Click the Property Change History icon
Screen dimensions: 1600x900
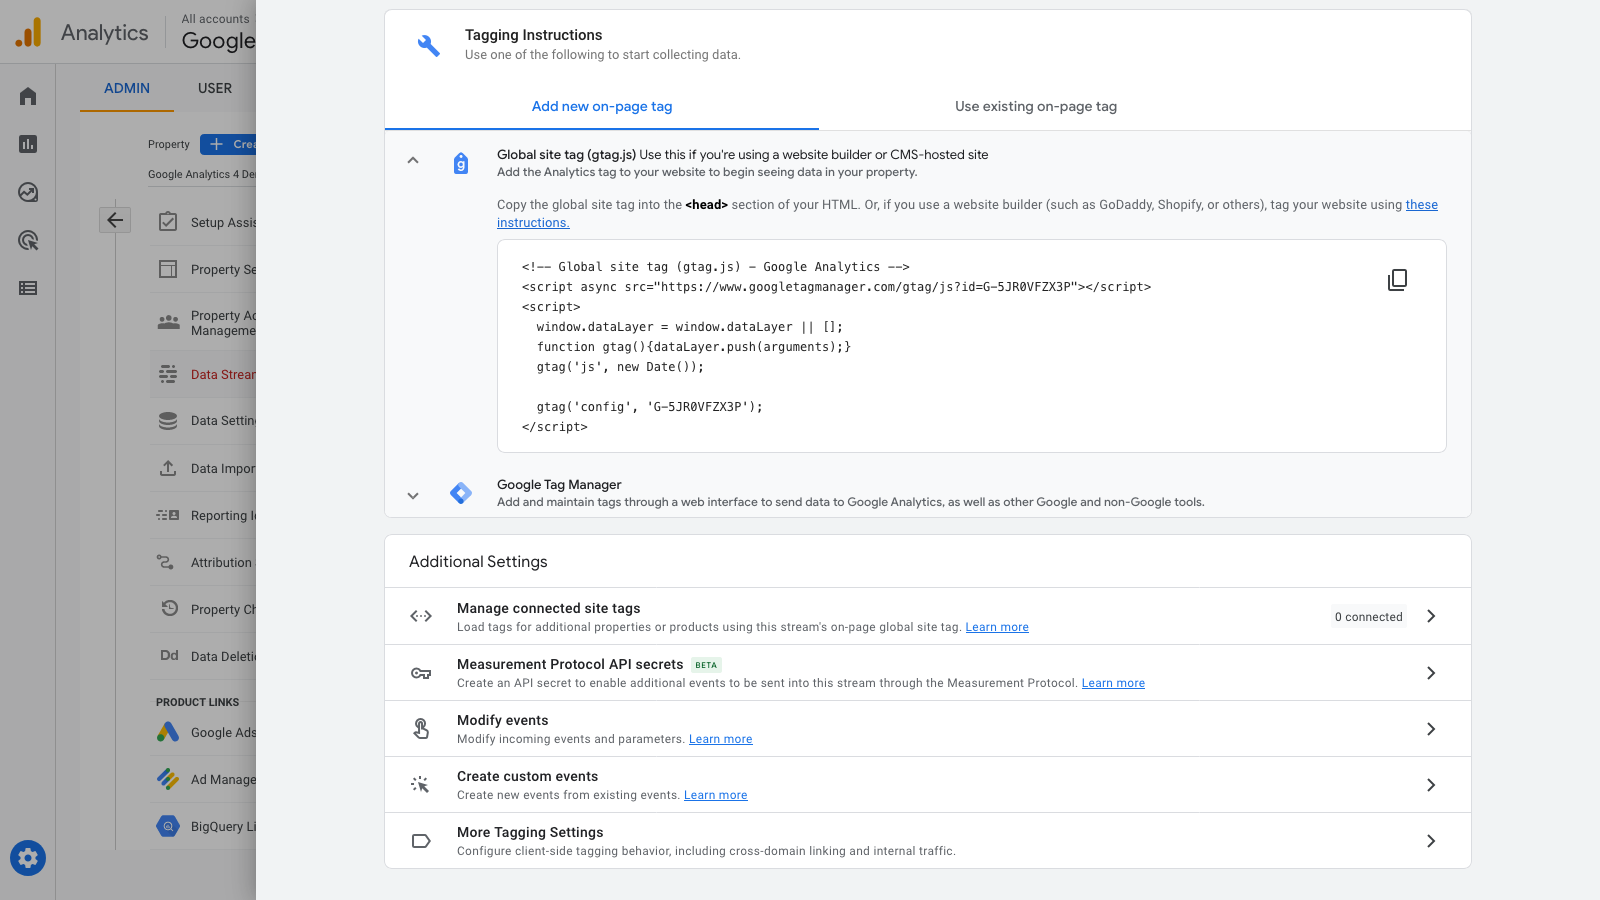point(169,608)
